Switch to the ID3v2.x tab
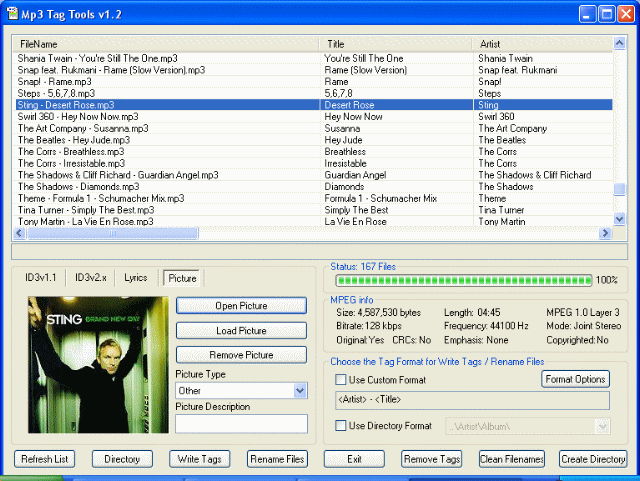The height and width of the screenshot is (481, 640). (x=90, y=278)
